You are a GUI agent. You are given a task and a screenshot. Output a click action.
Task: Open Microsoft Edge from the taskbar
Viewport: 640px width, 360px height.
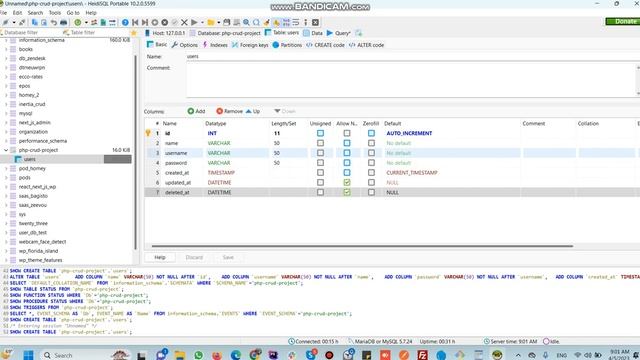(x=236, y=355)
